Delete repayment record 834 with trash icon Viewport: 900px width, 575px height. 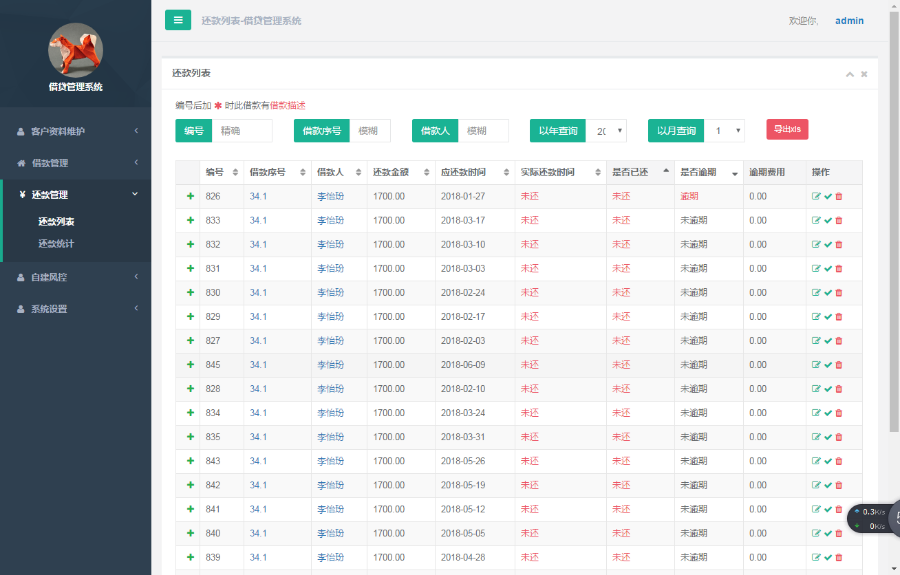tap(839, 413)
